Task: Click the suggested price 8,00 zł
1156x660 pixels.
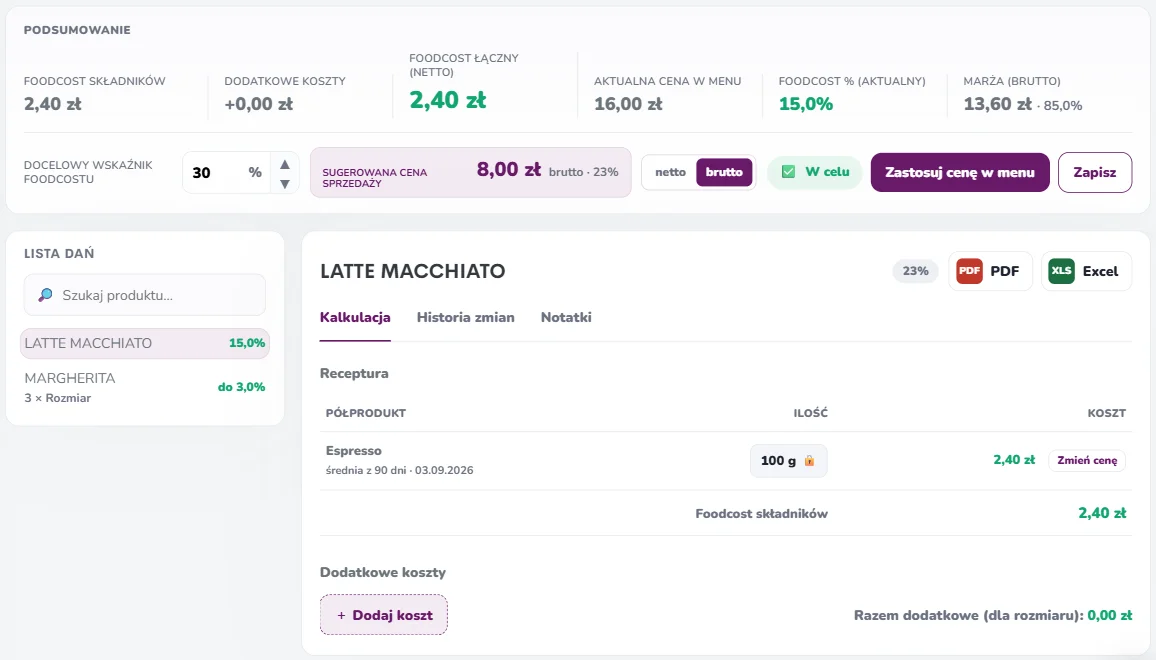Action: 509,170
